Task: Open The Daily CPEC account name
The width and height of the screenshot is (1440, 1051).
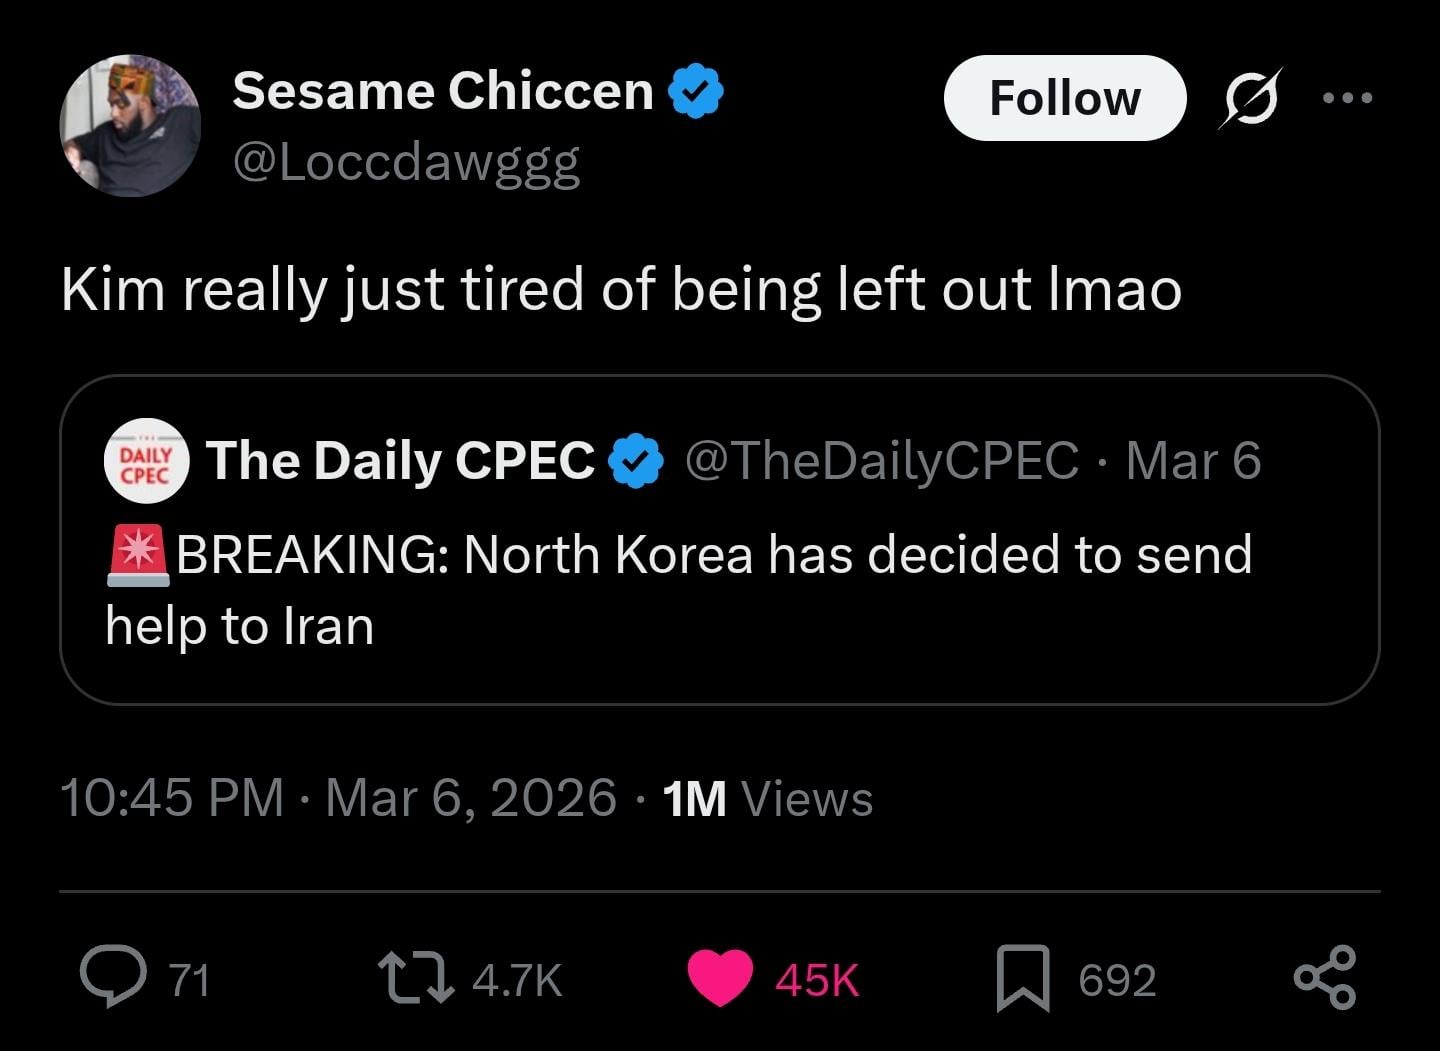Action: pos(400,460)
